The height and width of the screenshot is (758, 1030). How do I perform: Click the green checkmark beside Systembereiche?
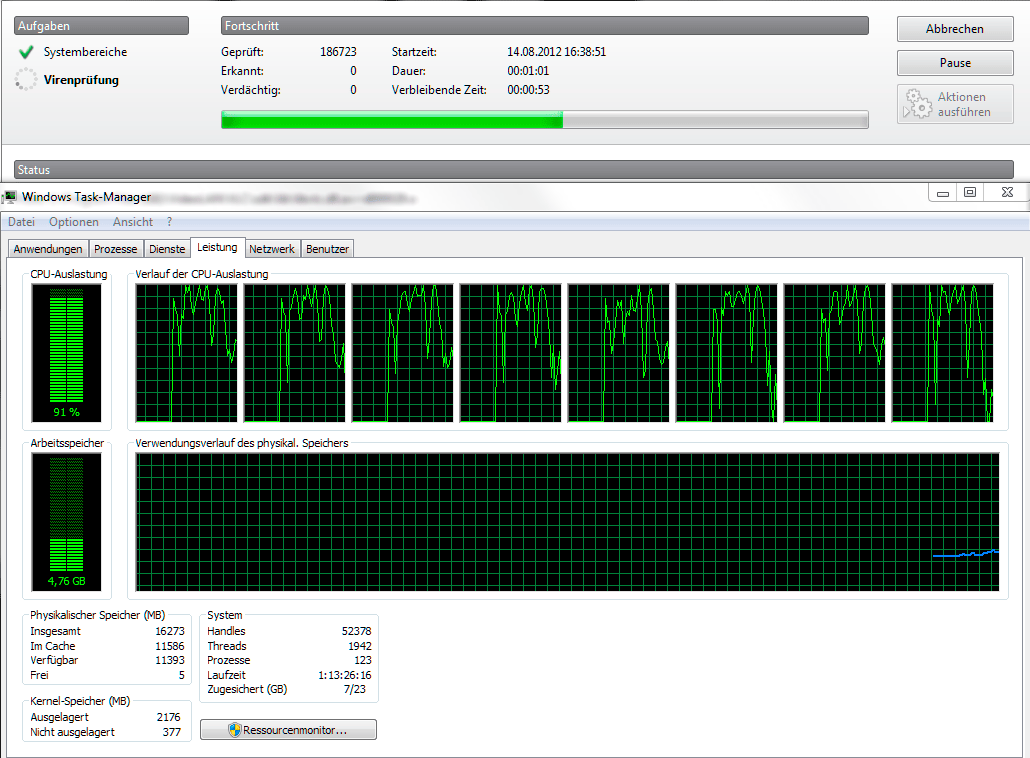(x=26, y=52)
